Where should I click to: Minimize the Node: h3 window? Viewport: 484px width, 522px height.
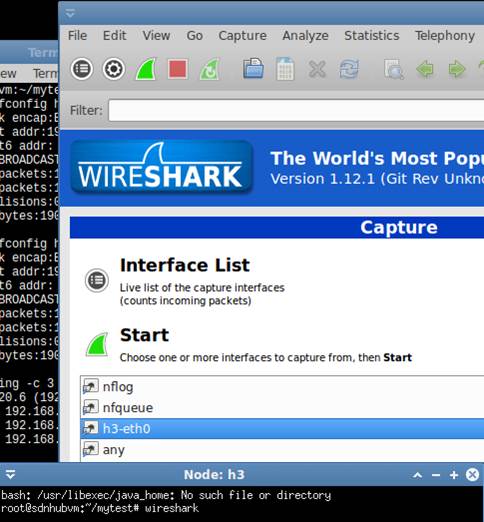[436, 475]
